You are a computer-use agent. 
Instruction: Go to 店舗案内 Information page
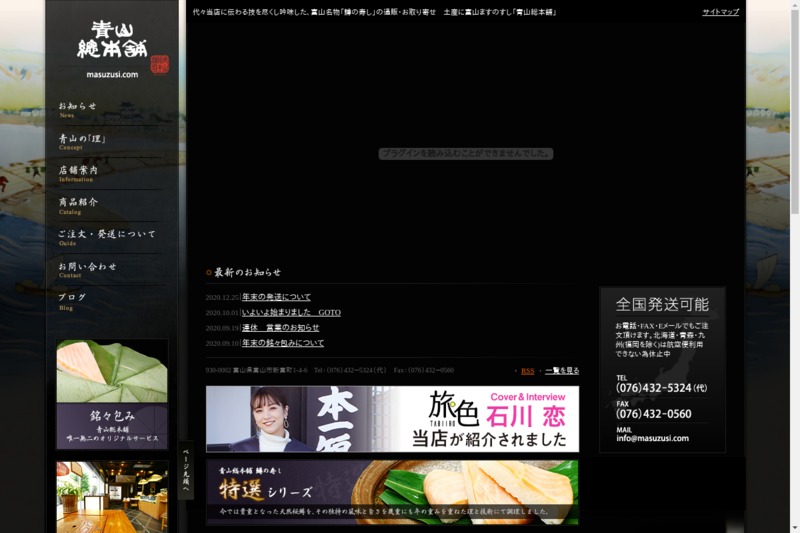79,173
